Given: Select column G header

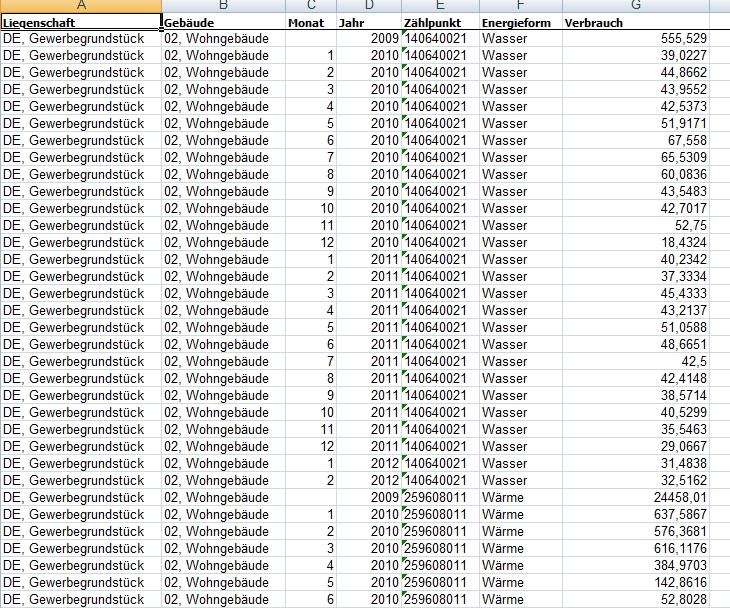Looking at the screenshot, I should [635, 6].
